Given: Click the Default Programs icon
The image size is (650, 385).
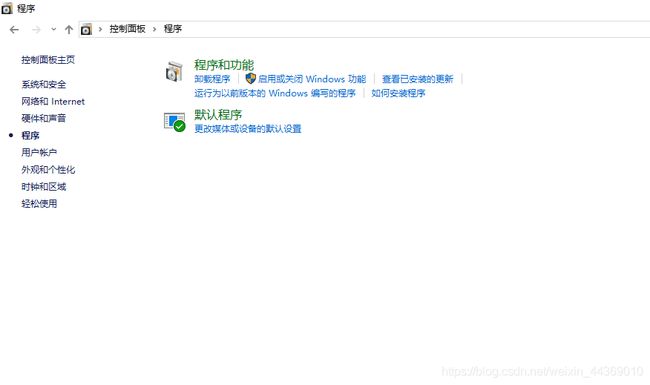Looking at the screenshot, I should point(175,122).
